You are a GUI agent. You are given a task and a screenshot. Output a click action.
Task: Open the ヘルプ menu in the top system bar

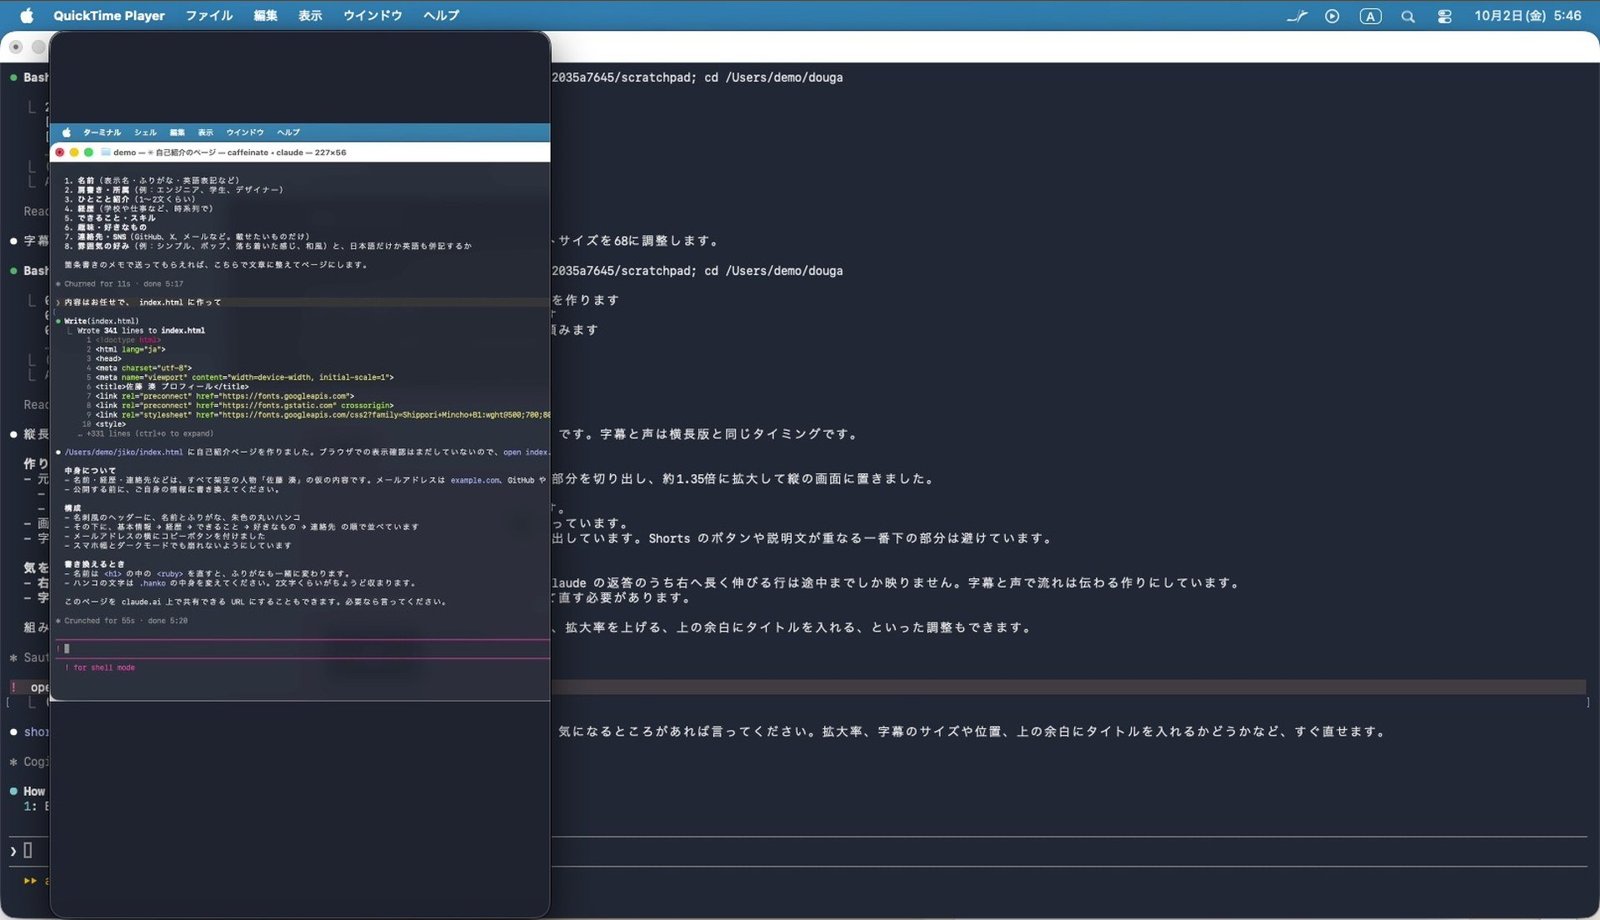tap(441, 15)
